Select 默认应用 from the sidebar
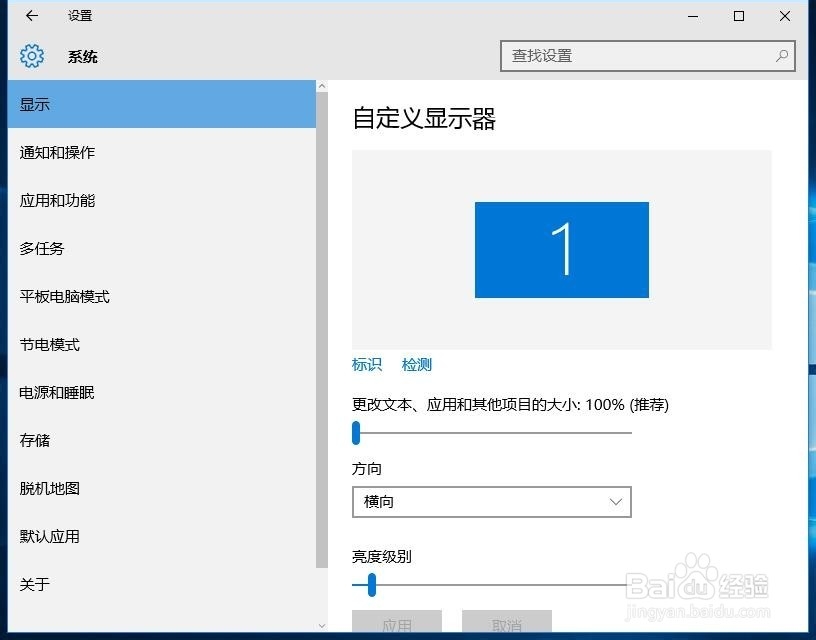The image size is (816, 640). [48, 536]
